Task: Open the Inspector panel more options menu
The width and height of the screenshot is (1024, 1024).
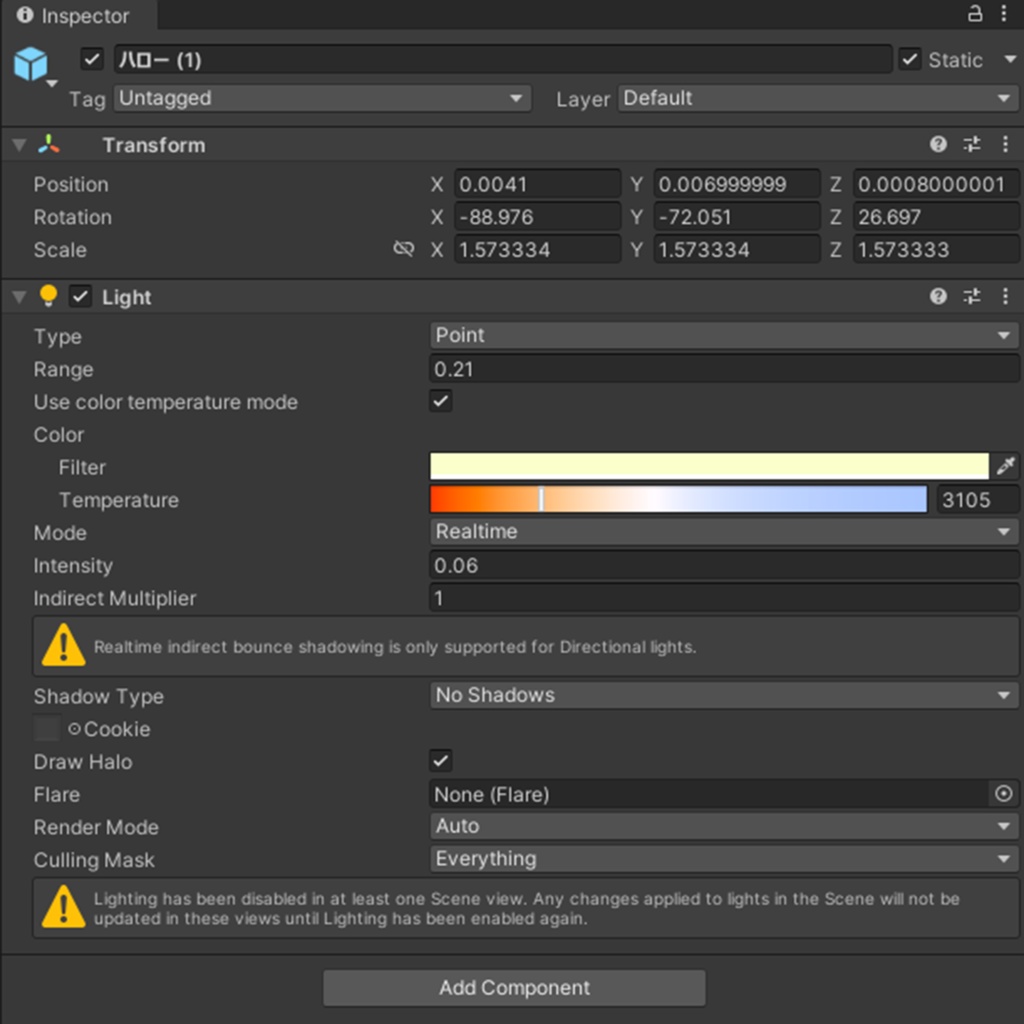Action: 1004,14
